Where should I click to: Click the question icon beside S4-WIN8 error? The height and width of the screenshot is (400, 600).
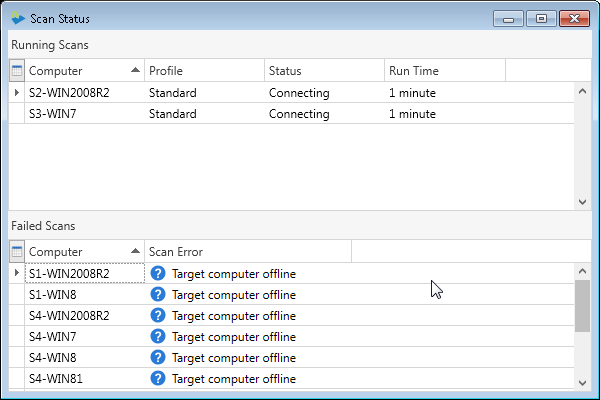(x=158, y=358)
